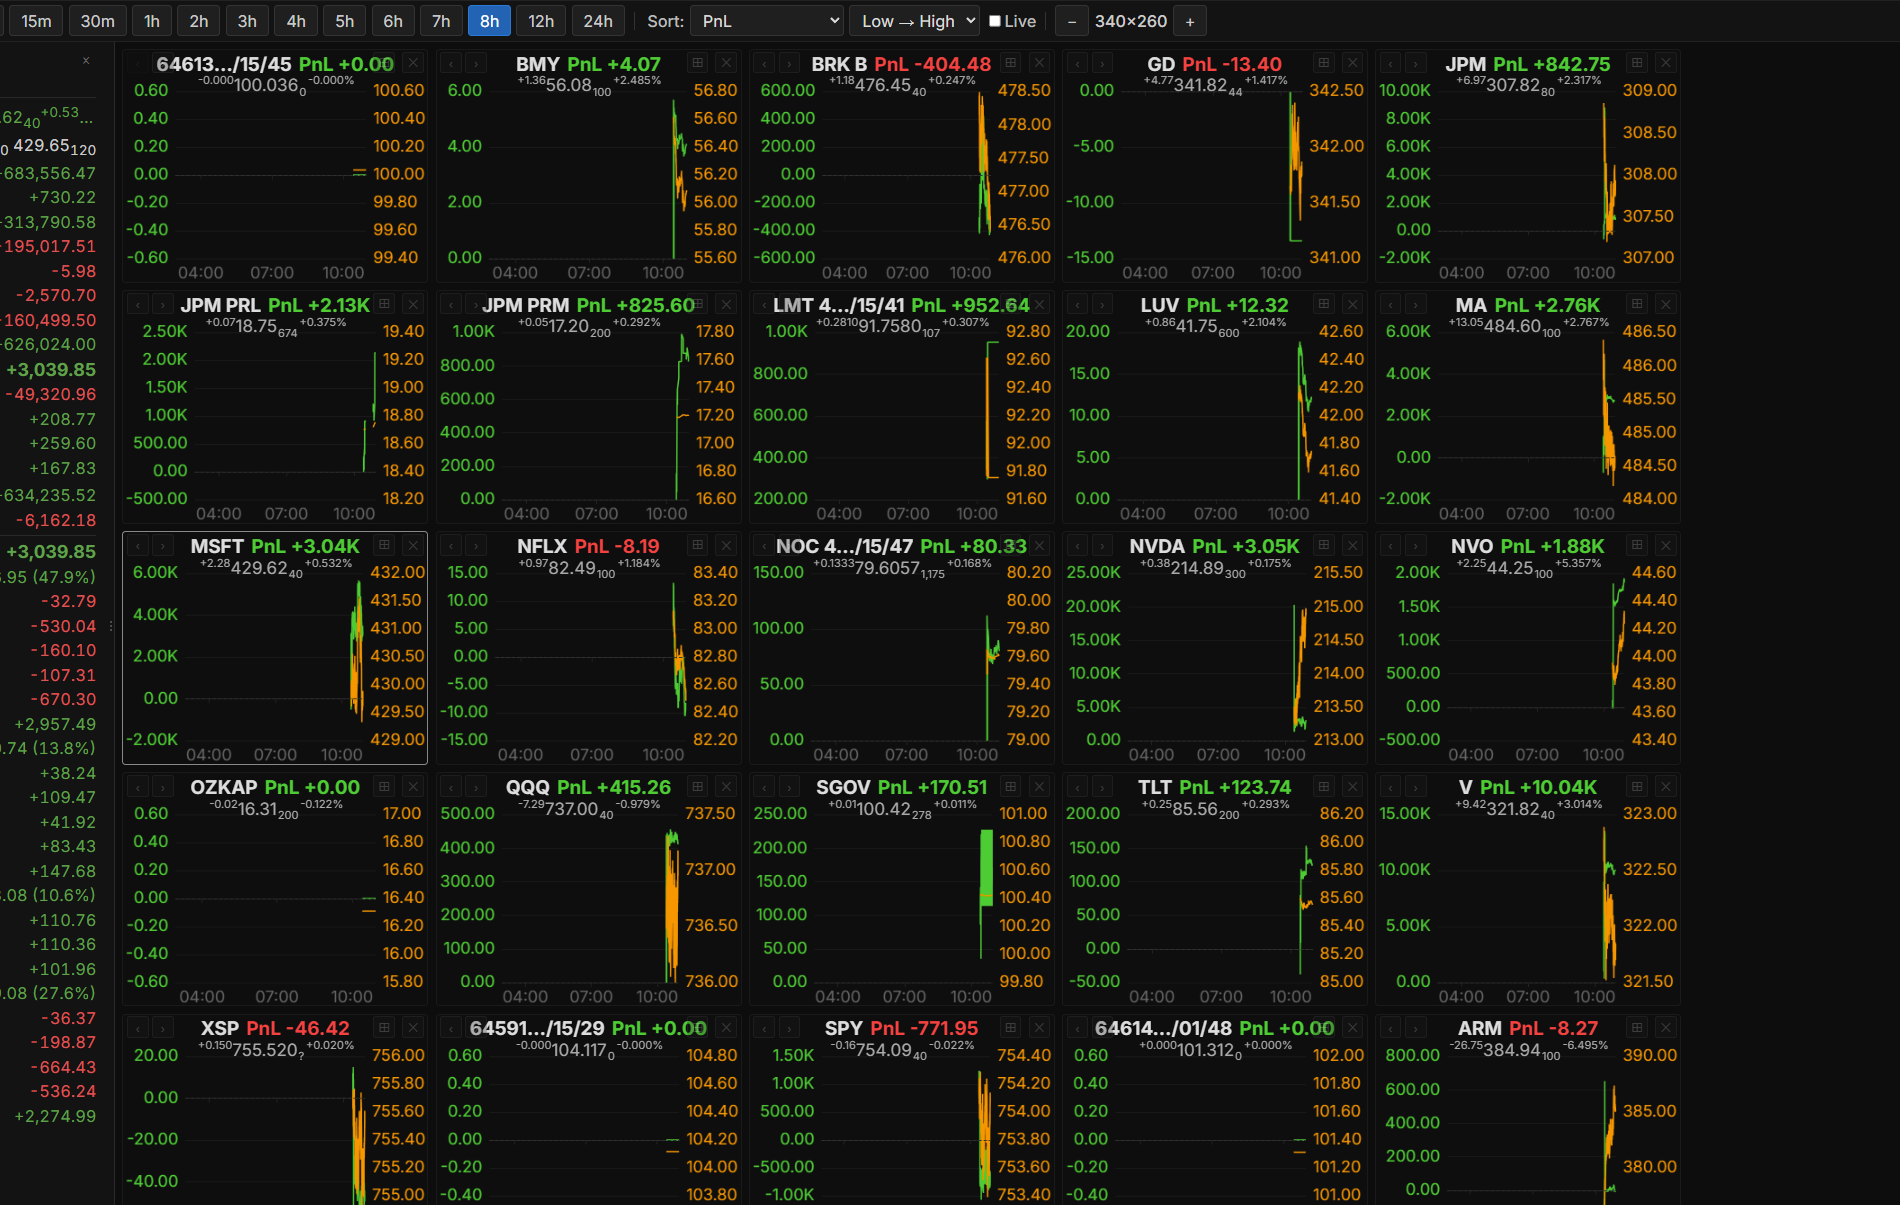The image size is (1900, 1205).
Task: Click previous arrow on XSP chart
Action: pos(137,1028)
